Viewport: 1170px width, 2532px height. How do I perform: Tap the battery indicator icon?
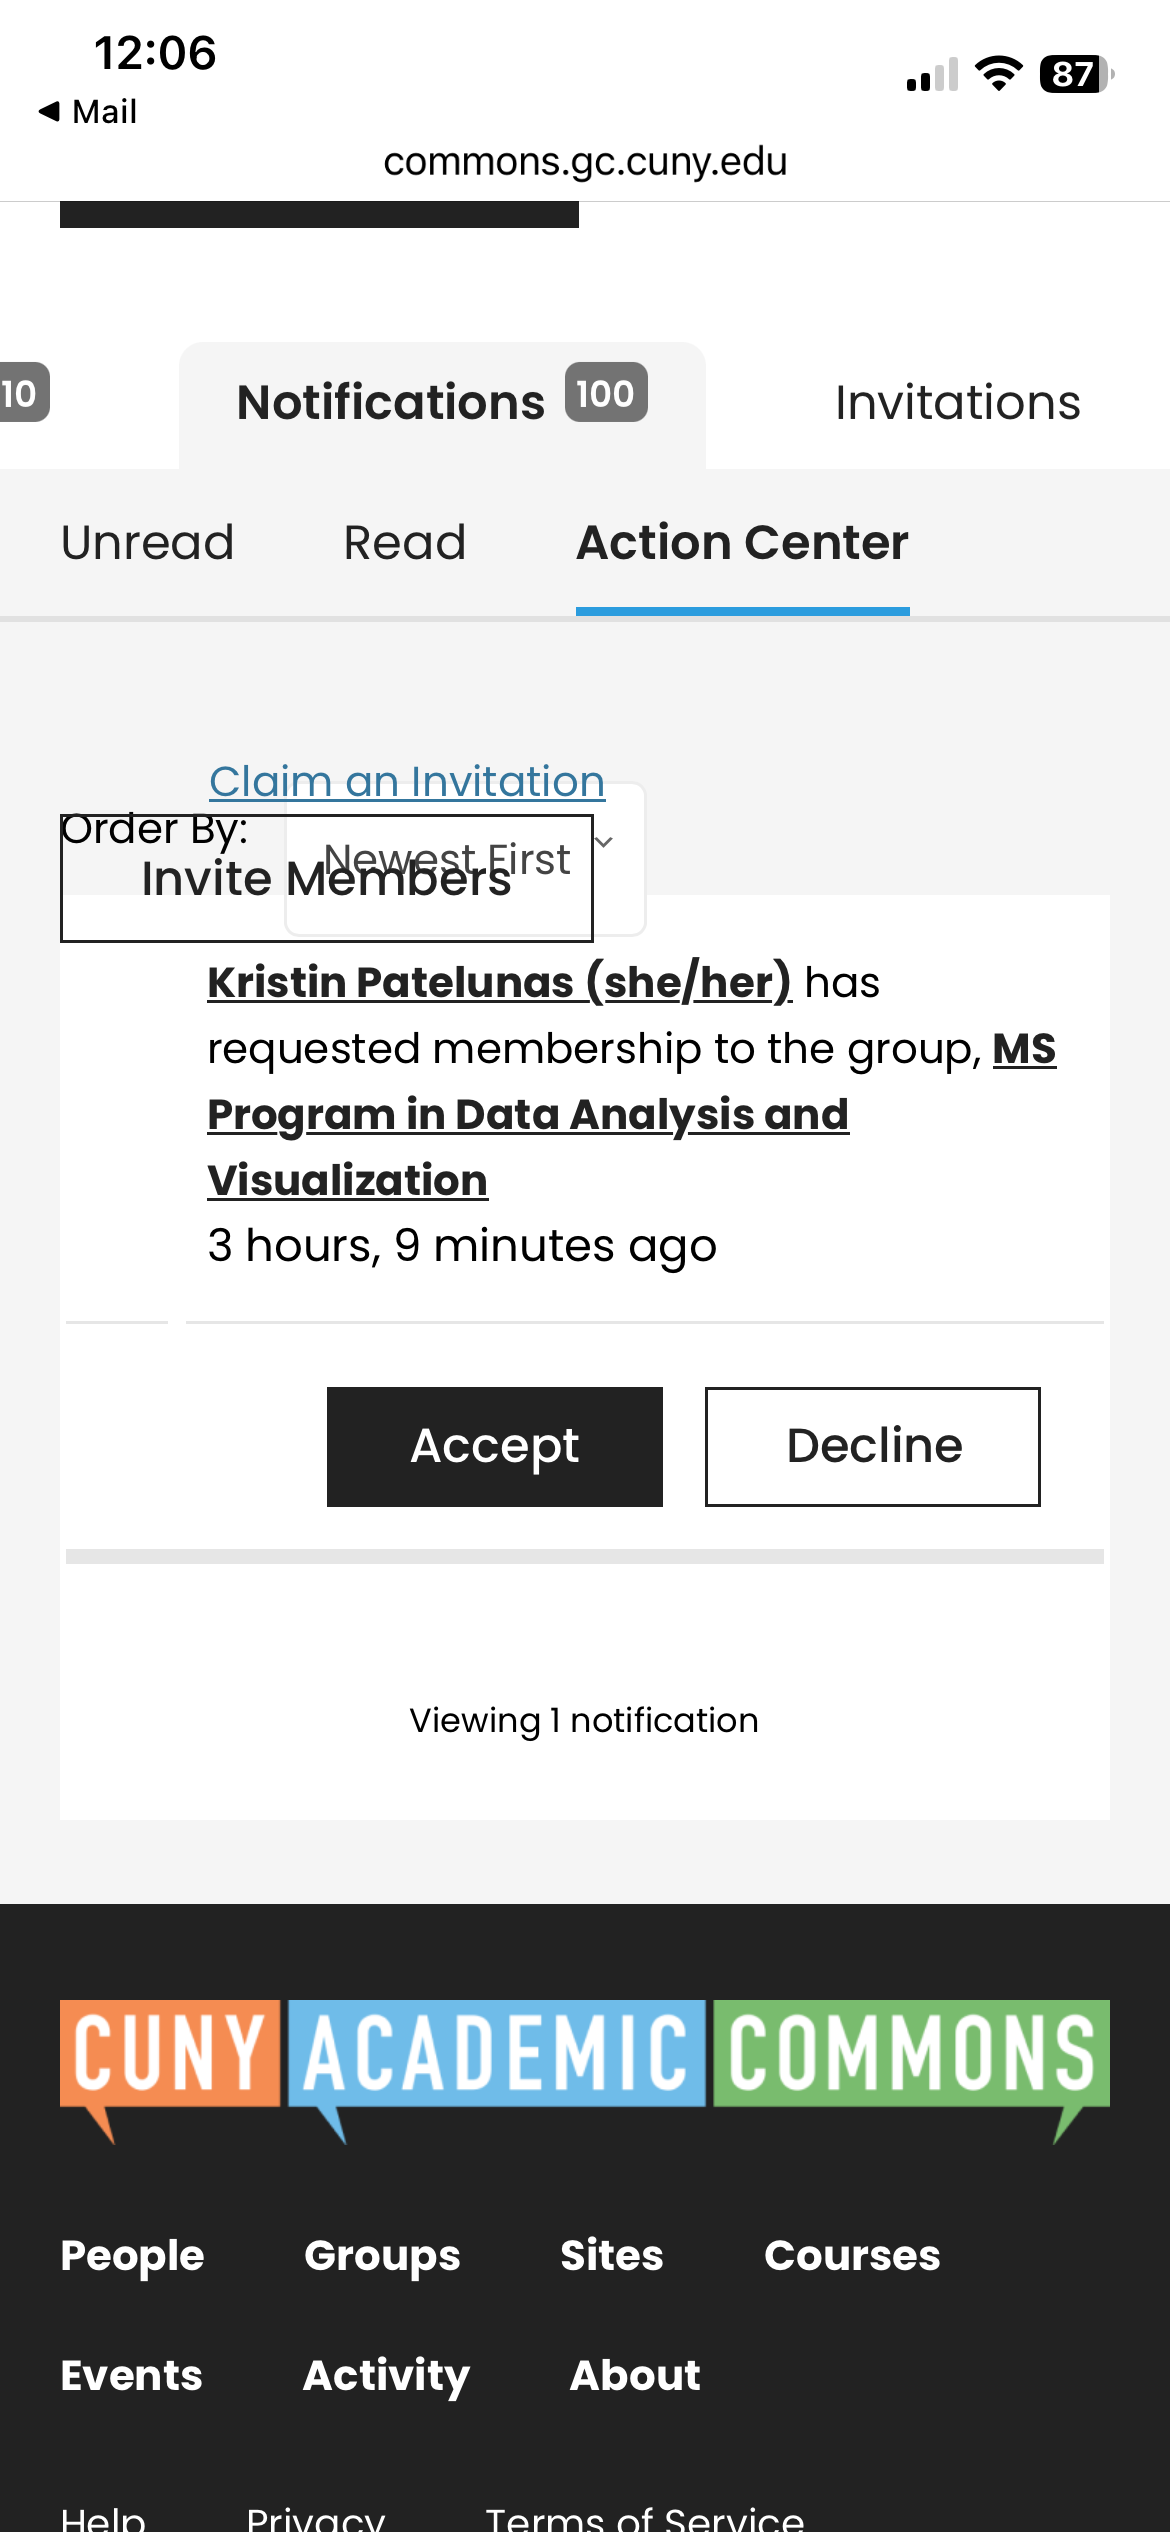[x=1077, y=73]
